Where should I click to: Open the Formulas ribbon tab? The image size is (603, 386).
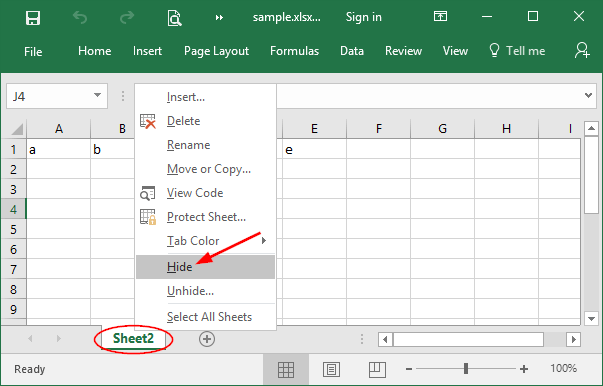tap(295, 51)
